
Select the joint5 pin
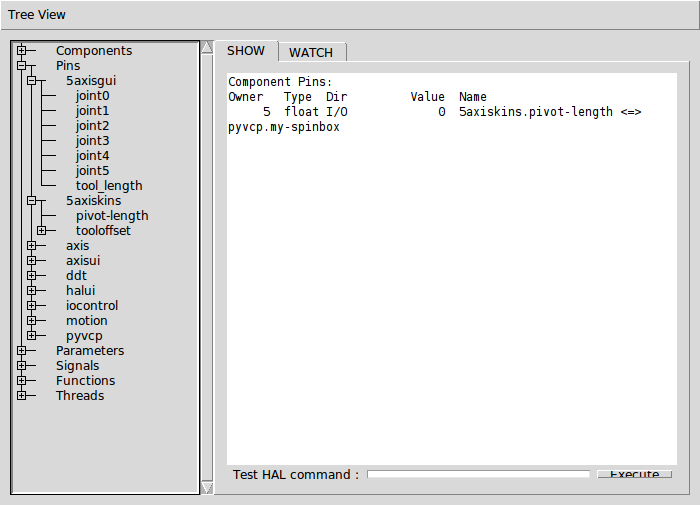coord(92,171)
